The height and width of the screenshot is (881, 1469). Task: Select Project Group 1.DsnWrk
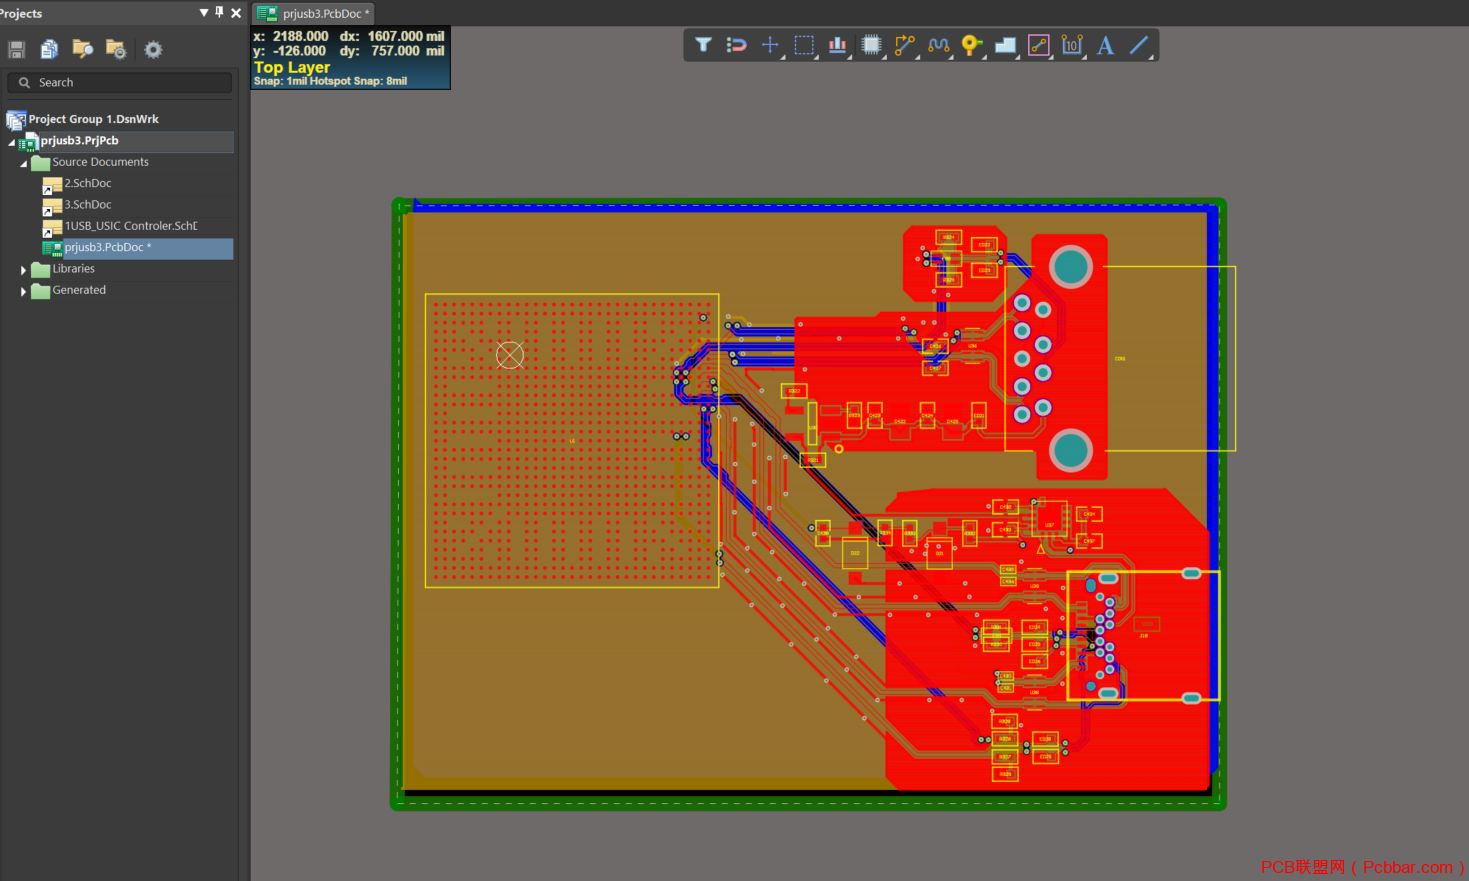pyautogui.click(x=93, y=119)
